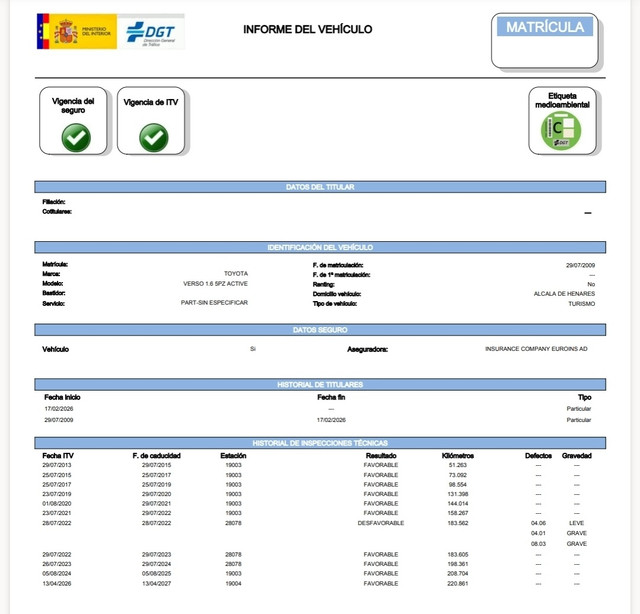Select the kilometers value 220.861

tap(458, 584)
